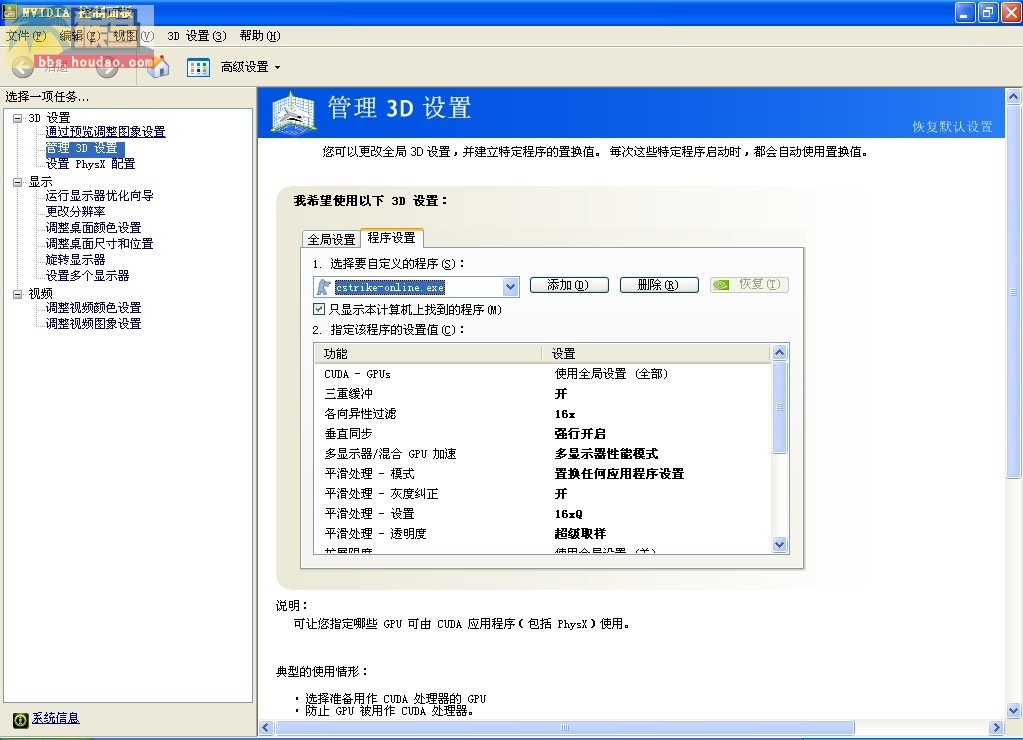Select 设置多个显示器 in the task tree
Image resolution: width=1023 pixels, height=740 pixels.
pos(87,275)
